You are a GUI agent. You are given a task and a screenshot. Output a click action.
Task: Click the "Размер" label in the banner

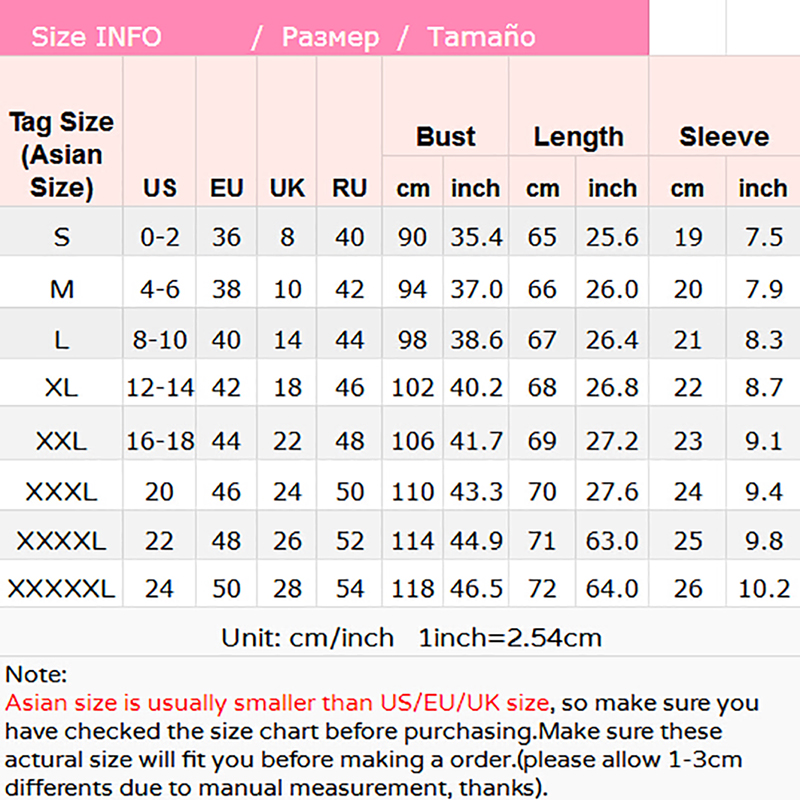pos(330,37)
